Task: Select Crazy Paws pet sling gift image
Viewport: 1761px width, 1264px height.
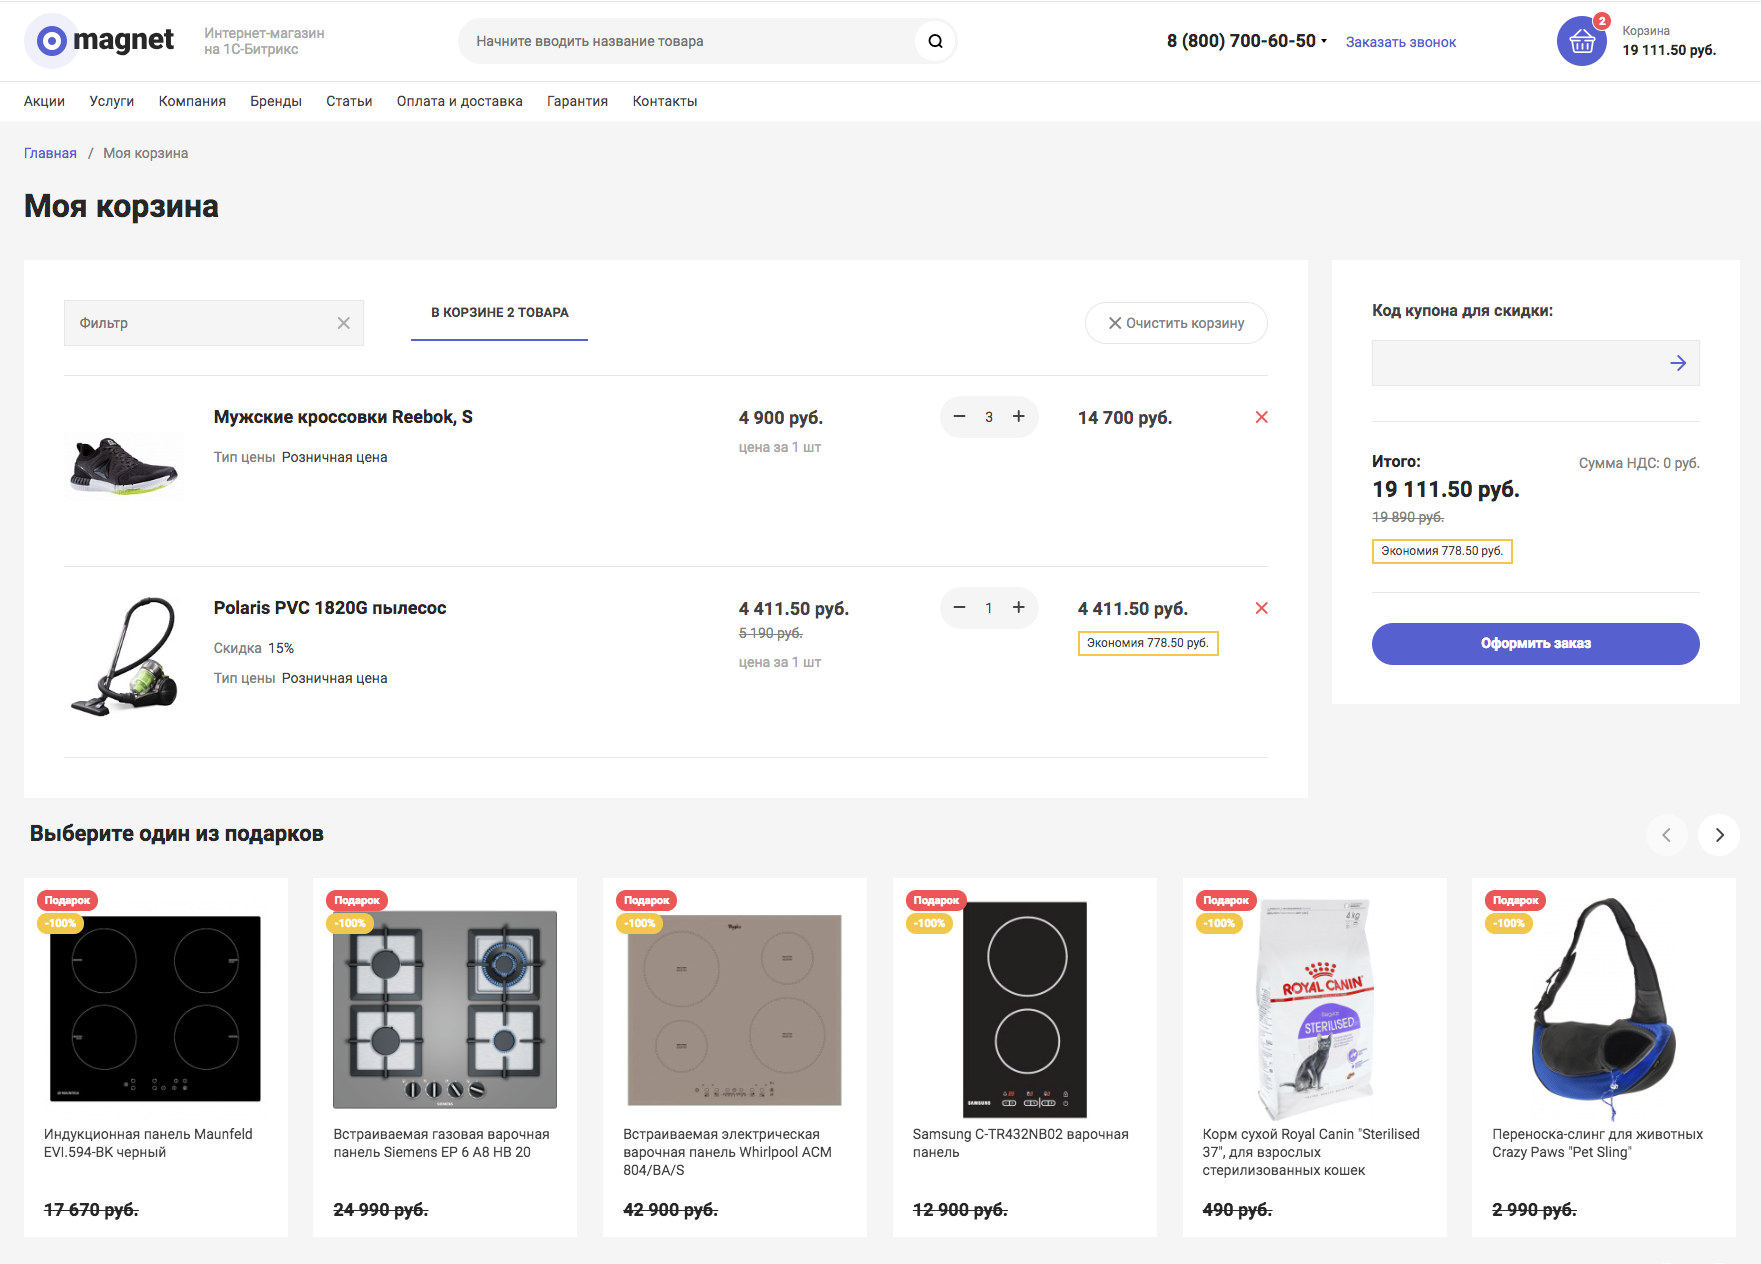Action: (x=1603, y=1008)
